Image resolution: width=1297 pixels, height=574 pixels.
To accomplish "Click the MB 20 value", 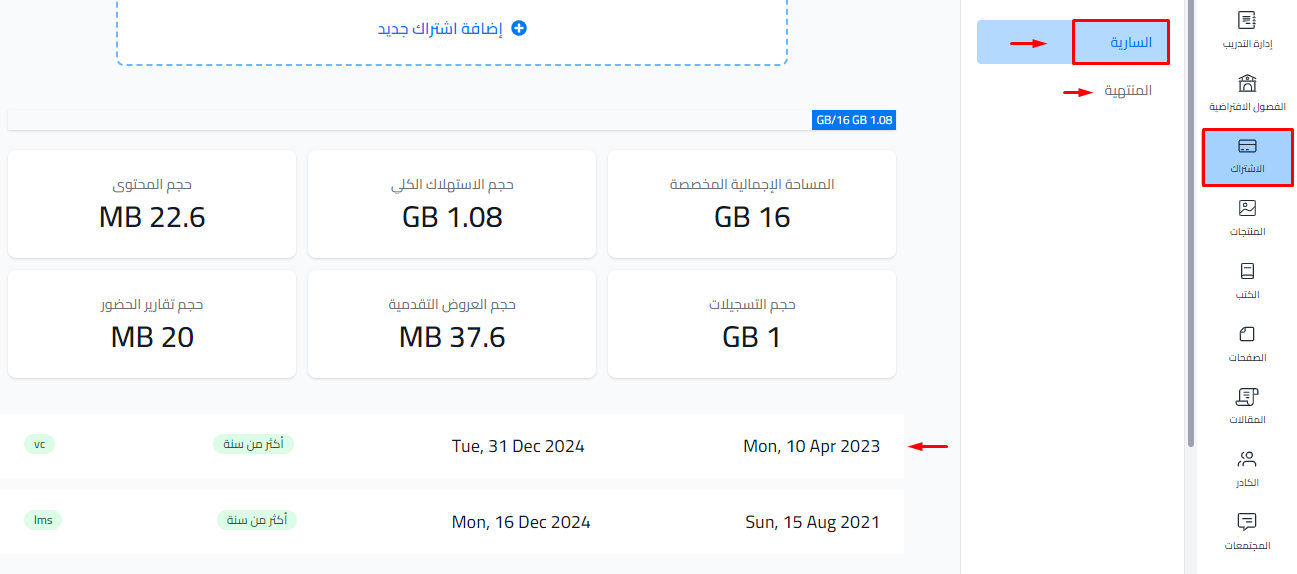I will (152, 337).
